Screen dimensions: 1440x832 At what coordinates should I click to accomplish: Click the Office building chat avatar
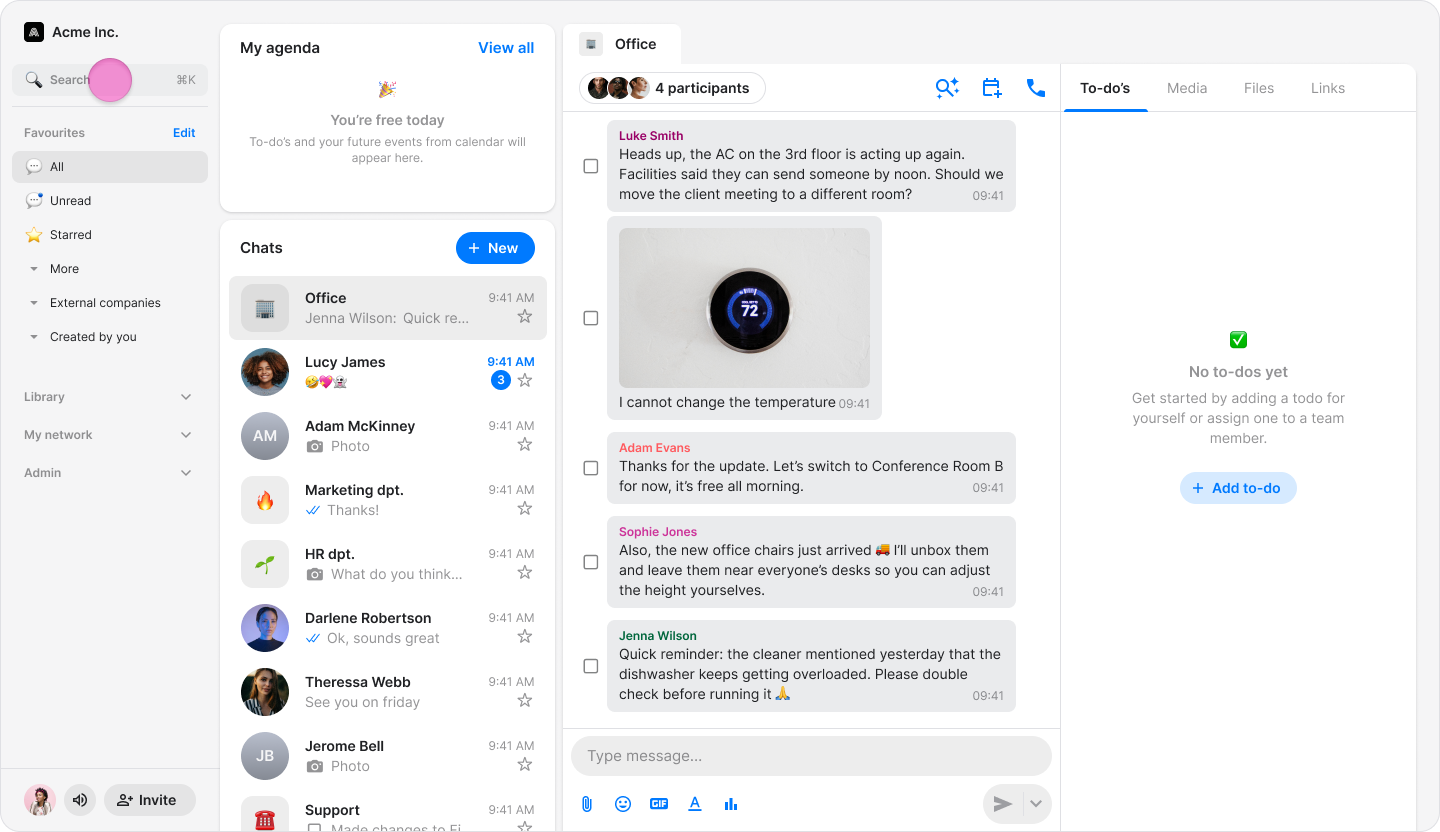click(x=265, y=308)
